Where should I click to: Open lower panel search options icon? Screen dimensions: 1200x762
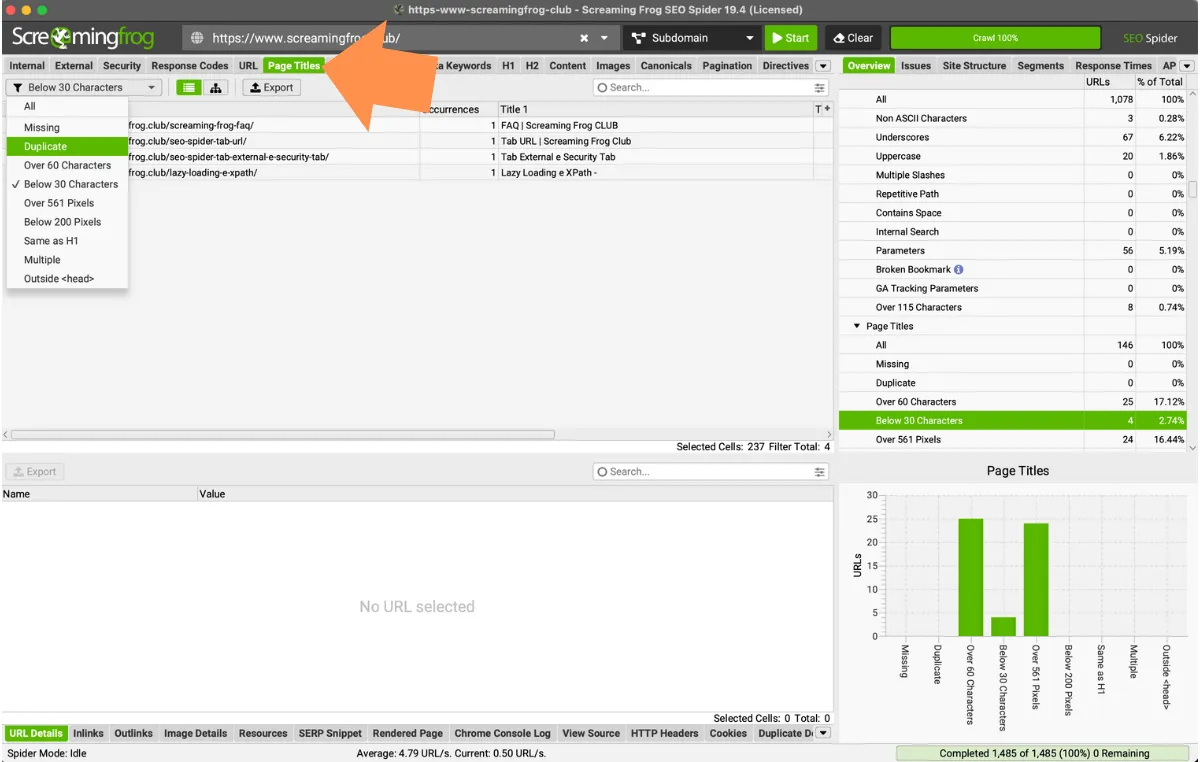click(820, 472)
